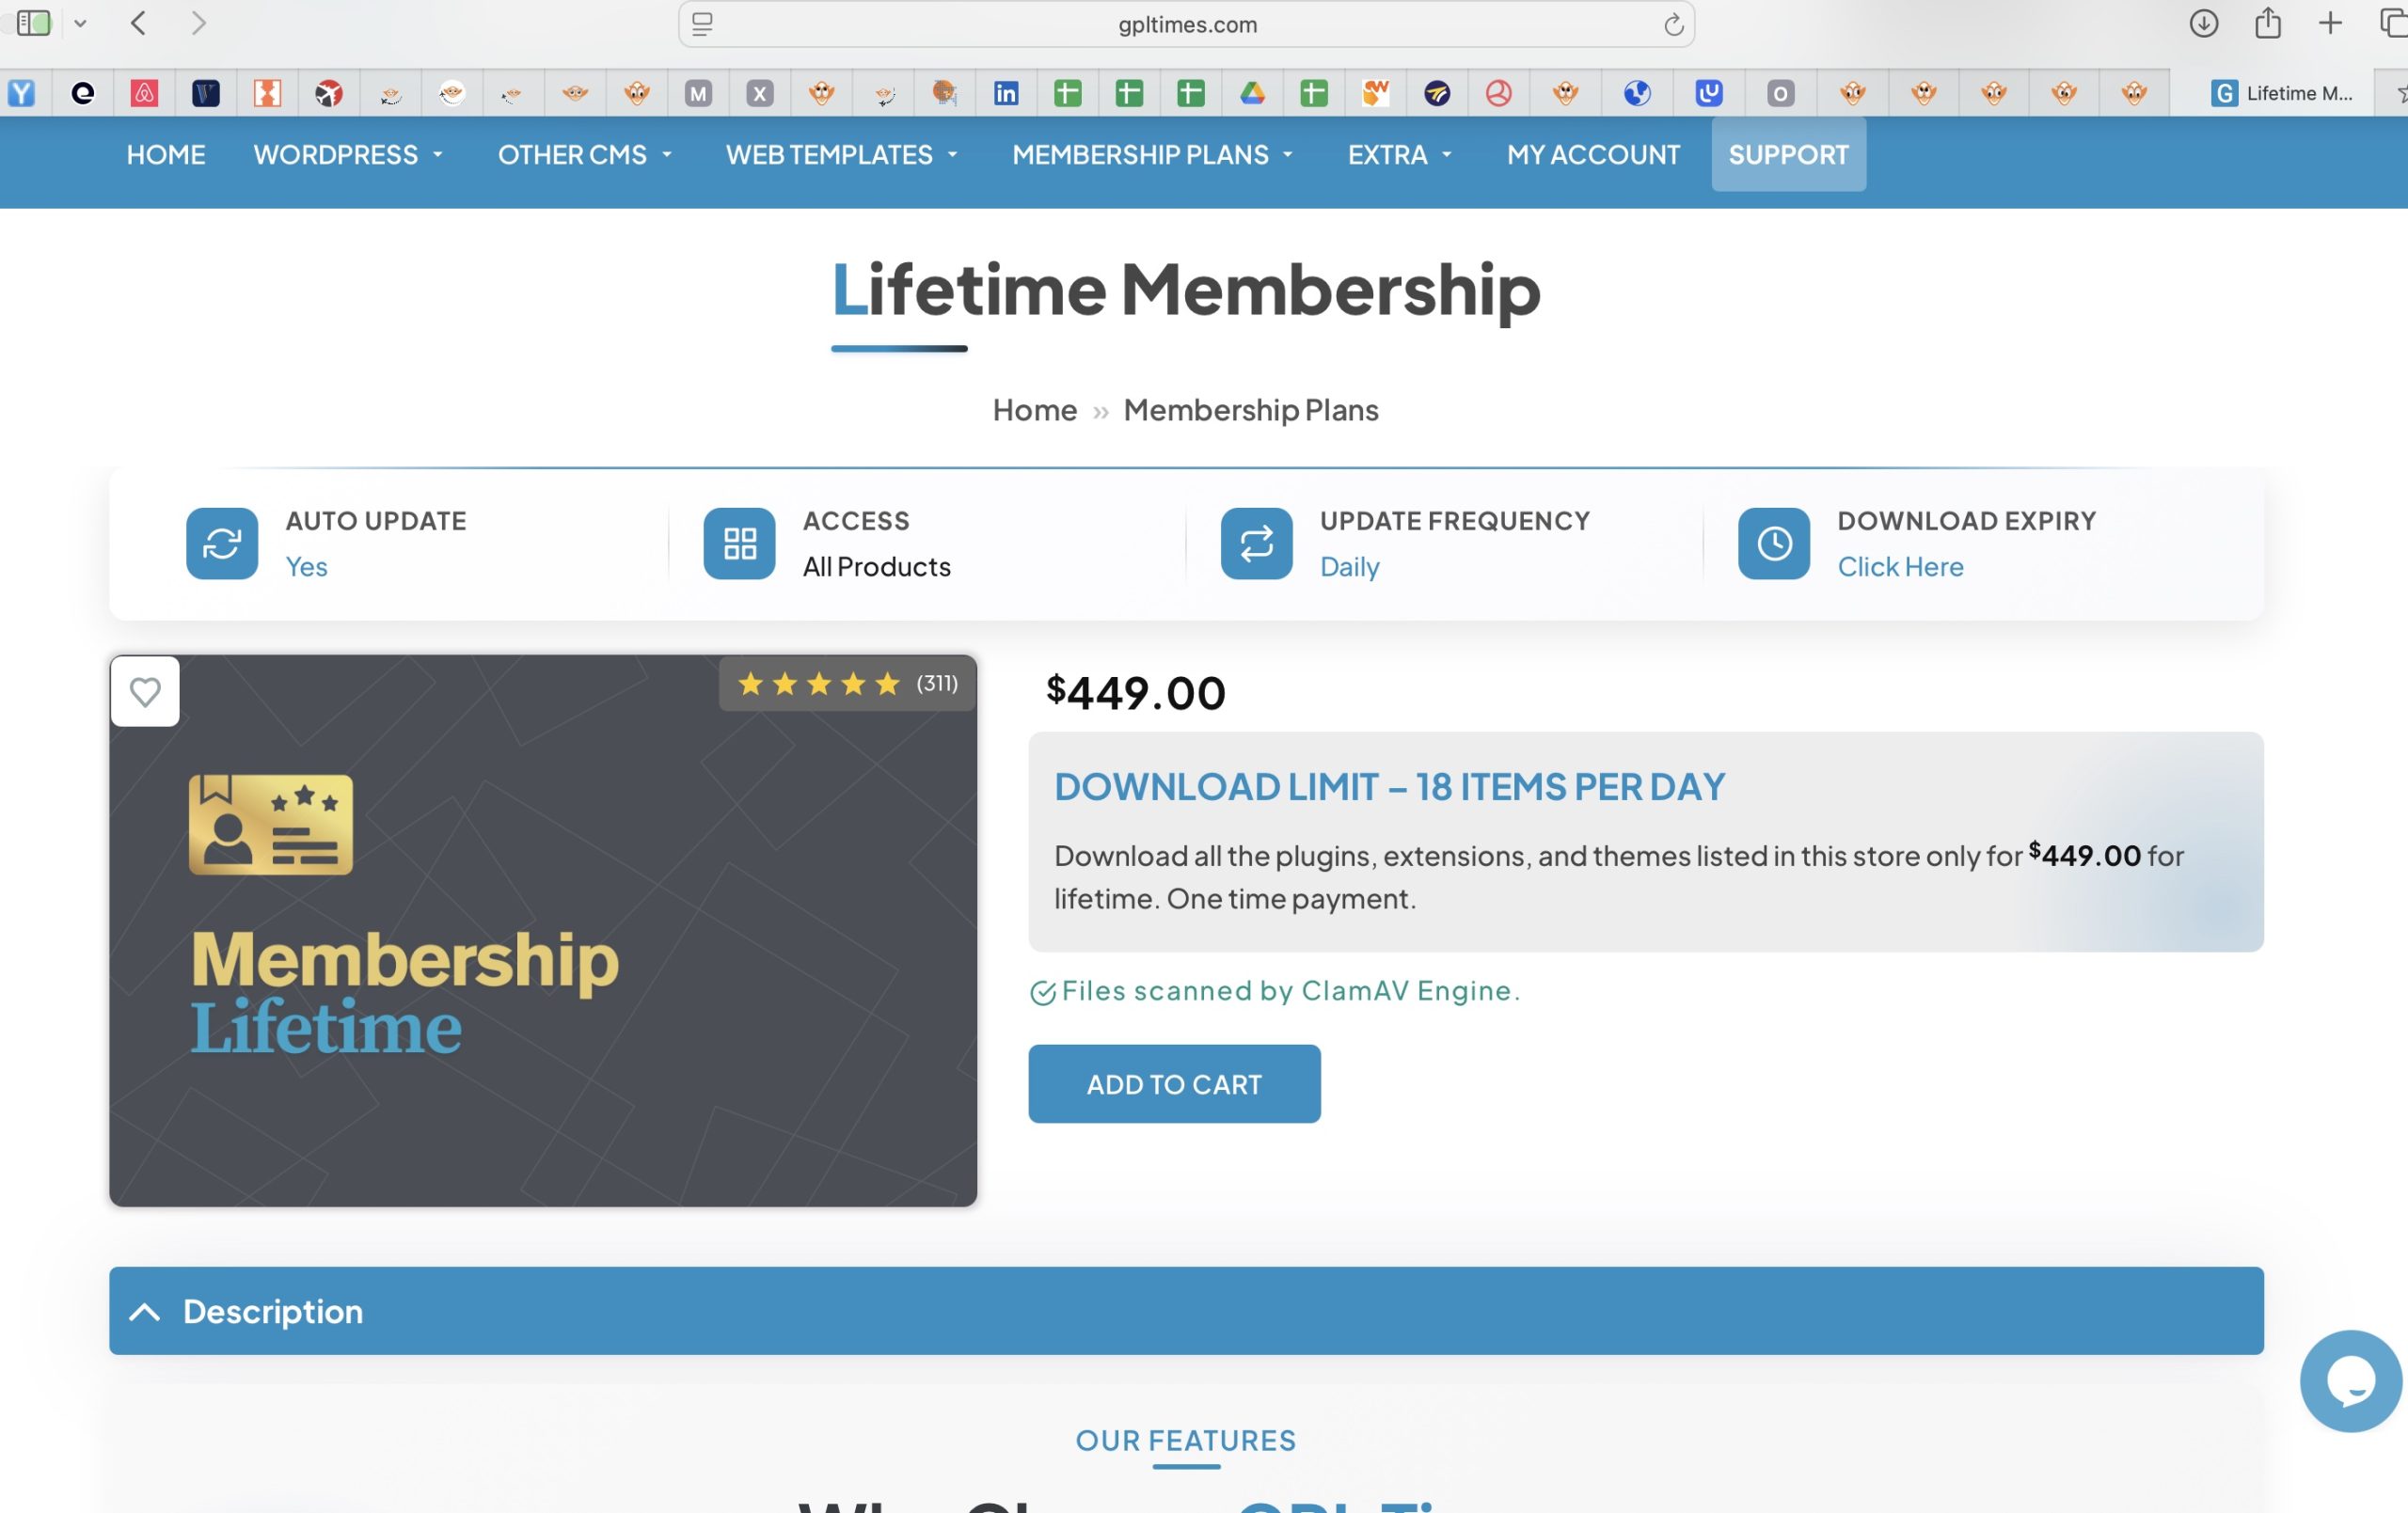Image resolution: width=2408 pixels, height=1513 pixels.
Task: Toggle the Safari sidebar button
Action: coord(34,23)
